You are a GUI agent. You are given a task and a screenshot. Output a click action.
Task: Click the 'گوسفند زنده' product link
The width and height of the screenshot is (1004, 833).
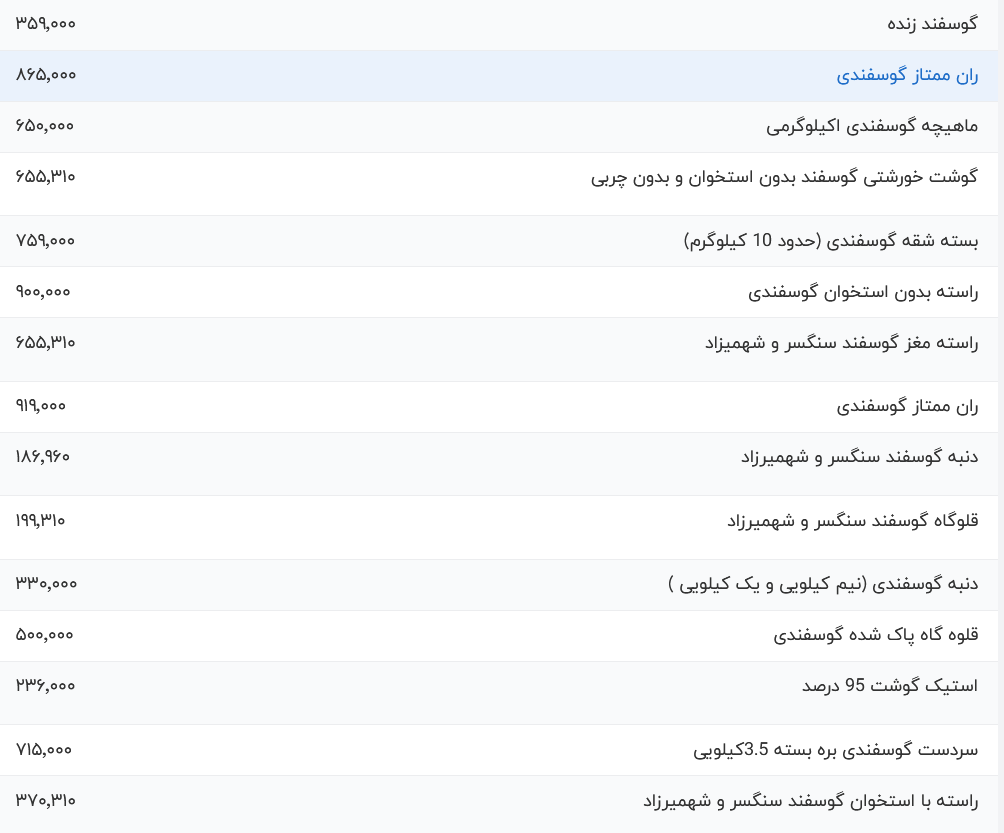(x=932, y=24)
